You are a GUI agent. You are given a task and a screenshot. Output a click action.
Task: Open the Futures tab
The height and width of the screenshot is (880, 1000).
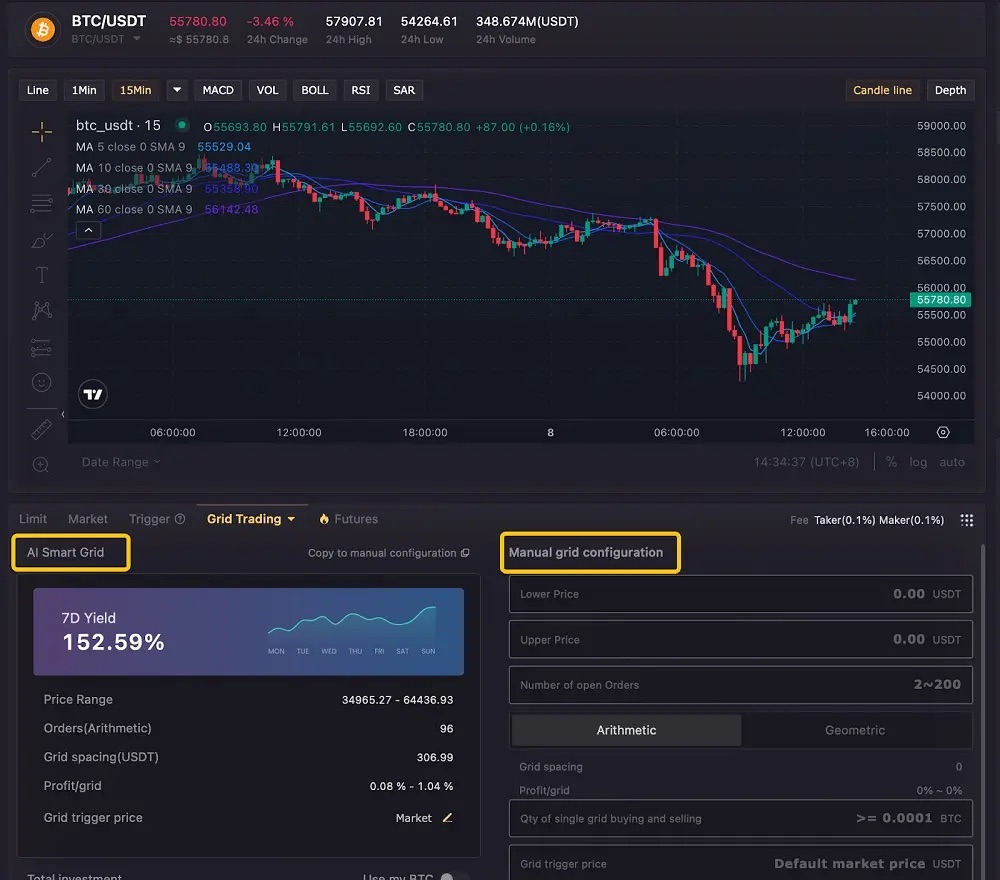tap(356, 519)
